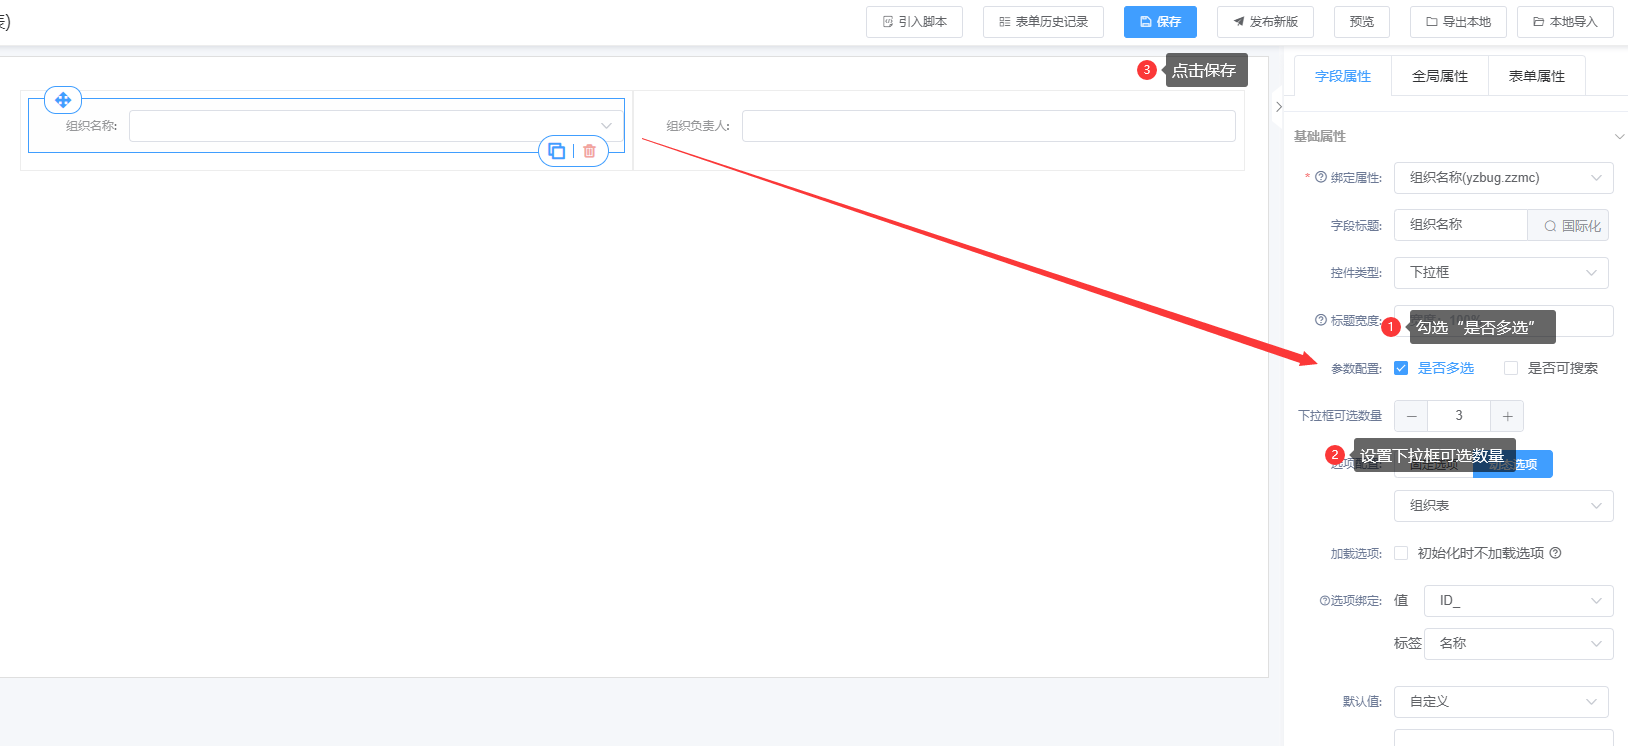
Task: Open 值 dropdown showing ID_
Action: click(1518, 601)
